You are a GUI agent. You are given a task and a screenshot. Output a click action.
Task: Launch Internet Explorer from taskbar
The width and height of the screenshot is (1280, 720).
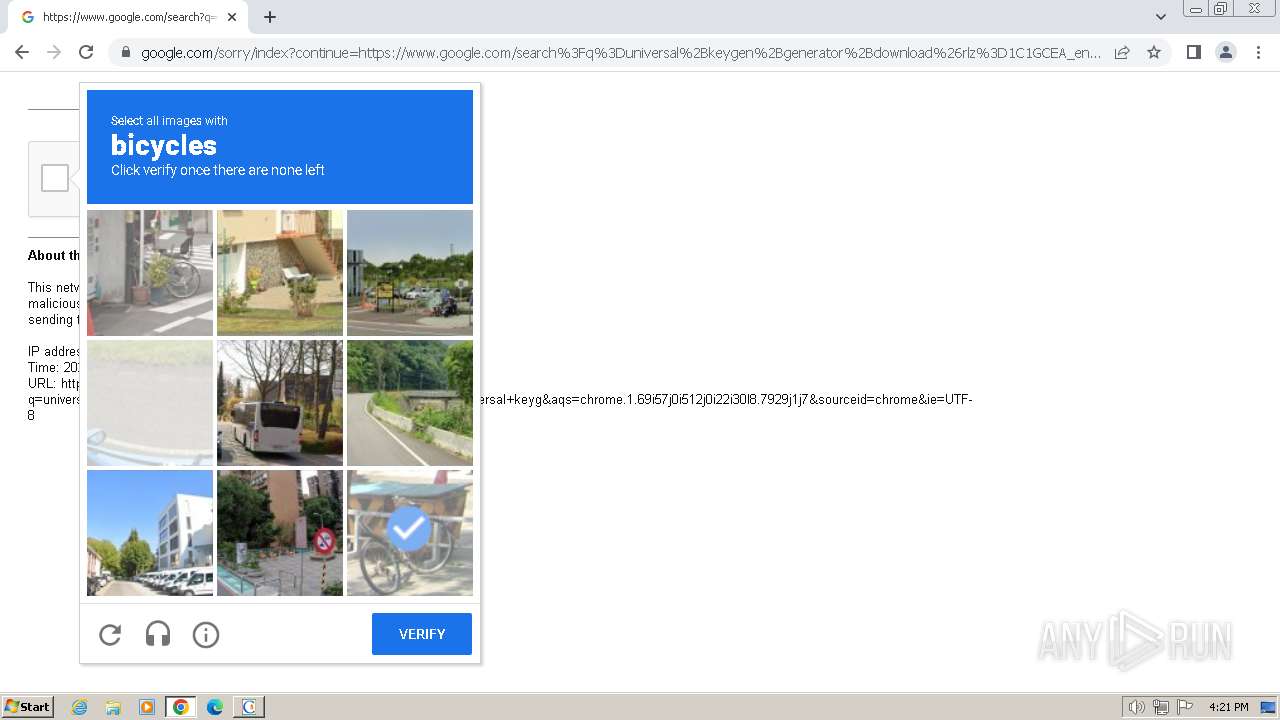79,707
